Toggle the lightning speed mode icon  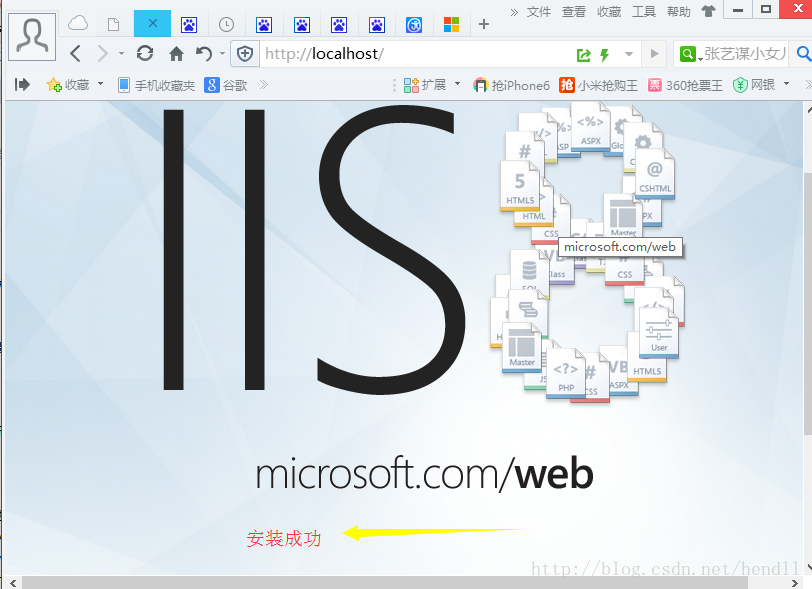604,54
